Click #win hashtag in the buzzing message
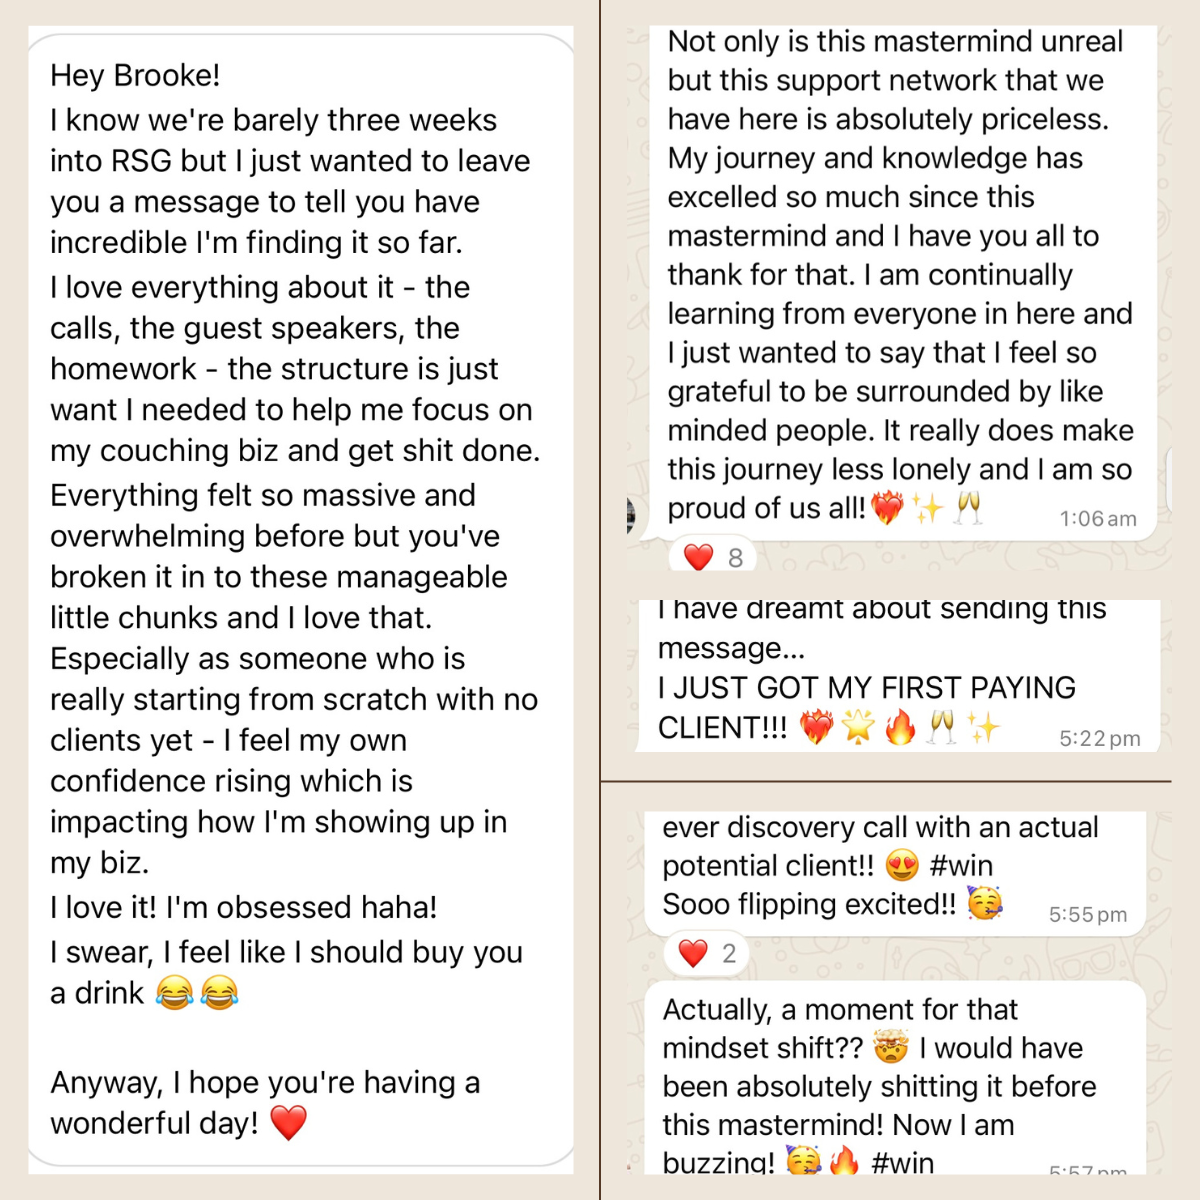The image size is (1200, 1200). coord(902,1162)
